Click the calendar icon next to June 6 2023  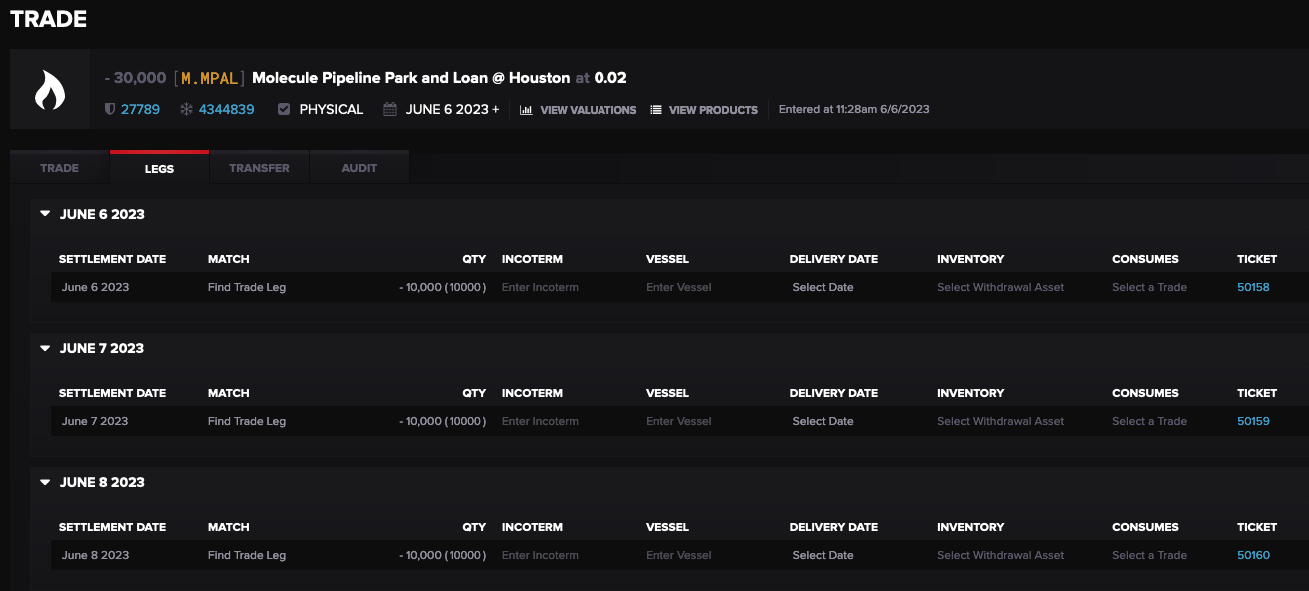coord(390,109)
